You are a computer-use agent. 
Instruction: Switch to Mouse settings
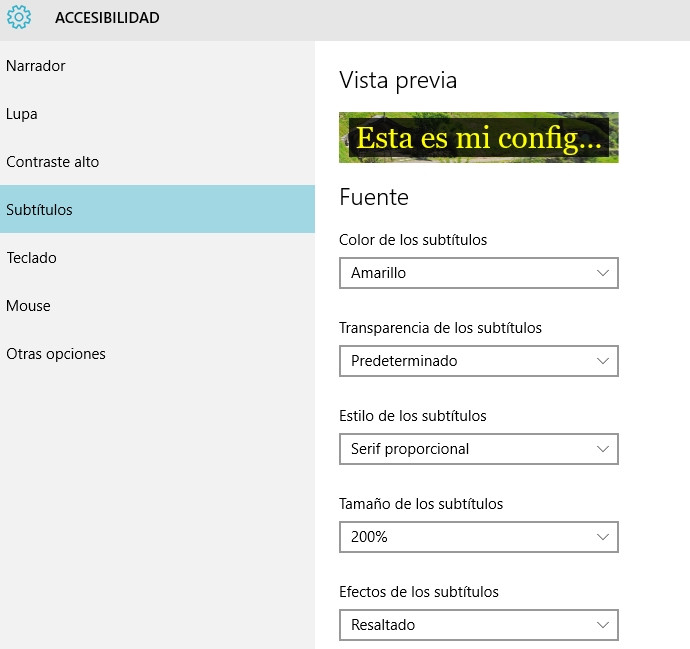pyautogui.click(x=28, y=306)
